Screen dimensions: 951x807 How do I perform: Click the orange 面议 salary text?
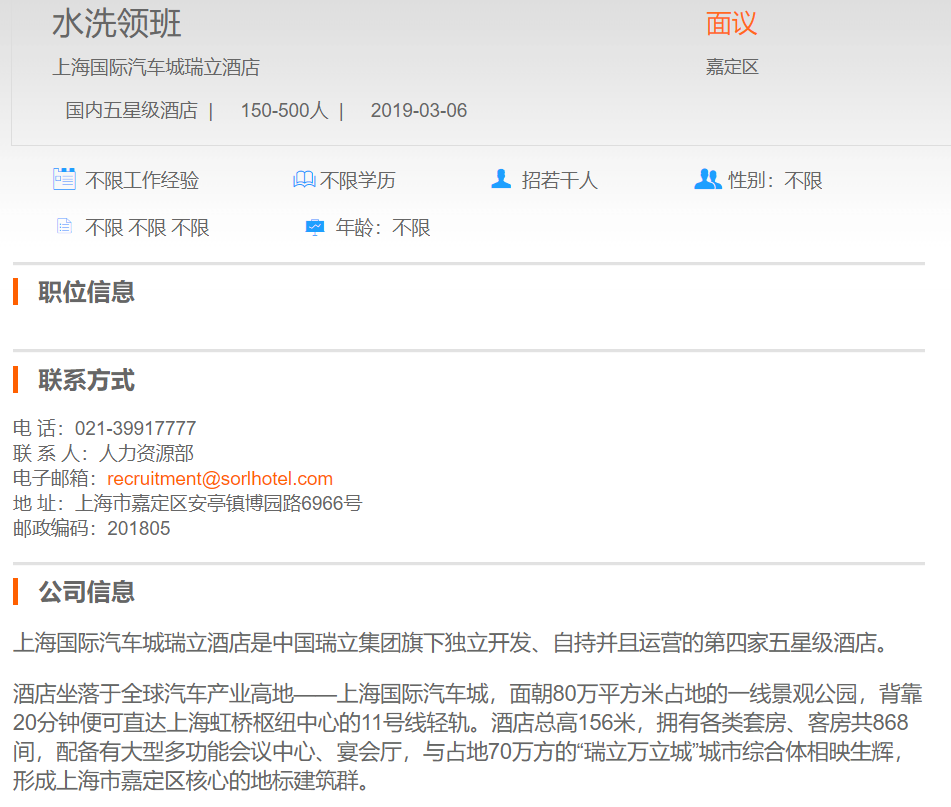[x=731, y=24]
